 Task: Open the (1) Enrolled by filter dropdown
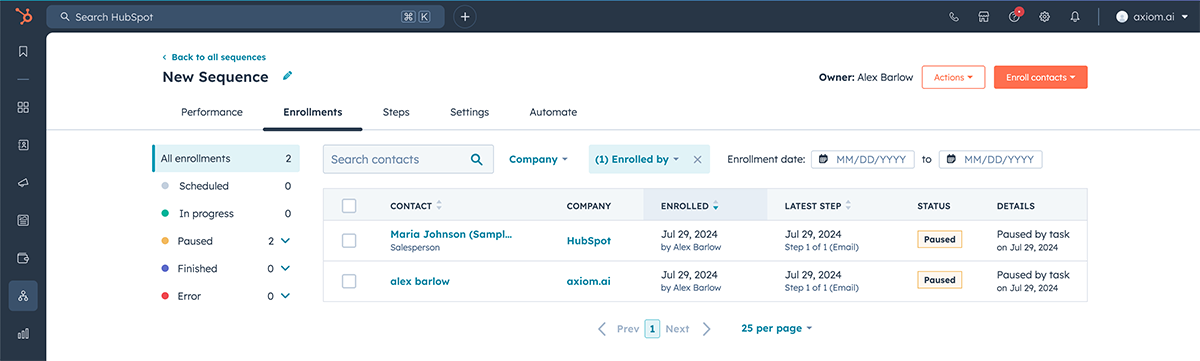pyautogui.click(x=637, y=159)
